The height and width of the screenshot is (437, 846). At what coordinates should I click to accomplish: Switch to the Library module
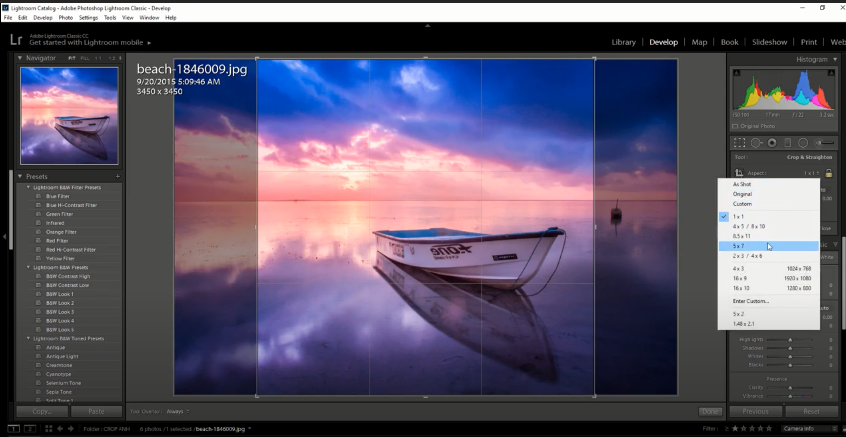coord(623,42)
